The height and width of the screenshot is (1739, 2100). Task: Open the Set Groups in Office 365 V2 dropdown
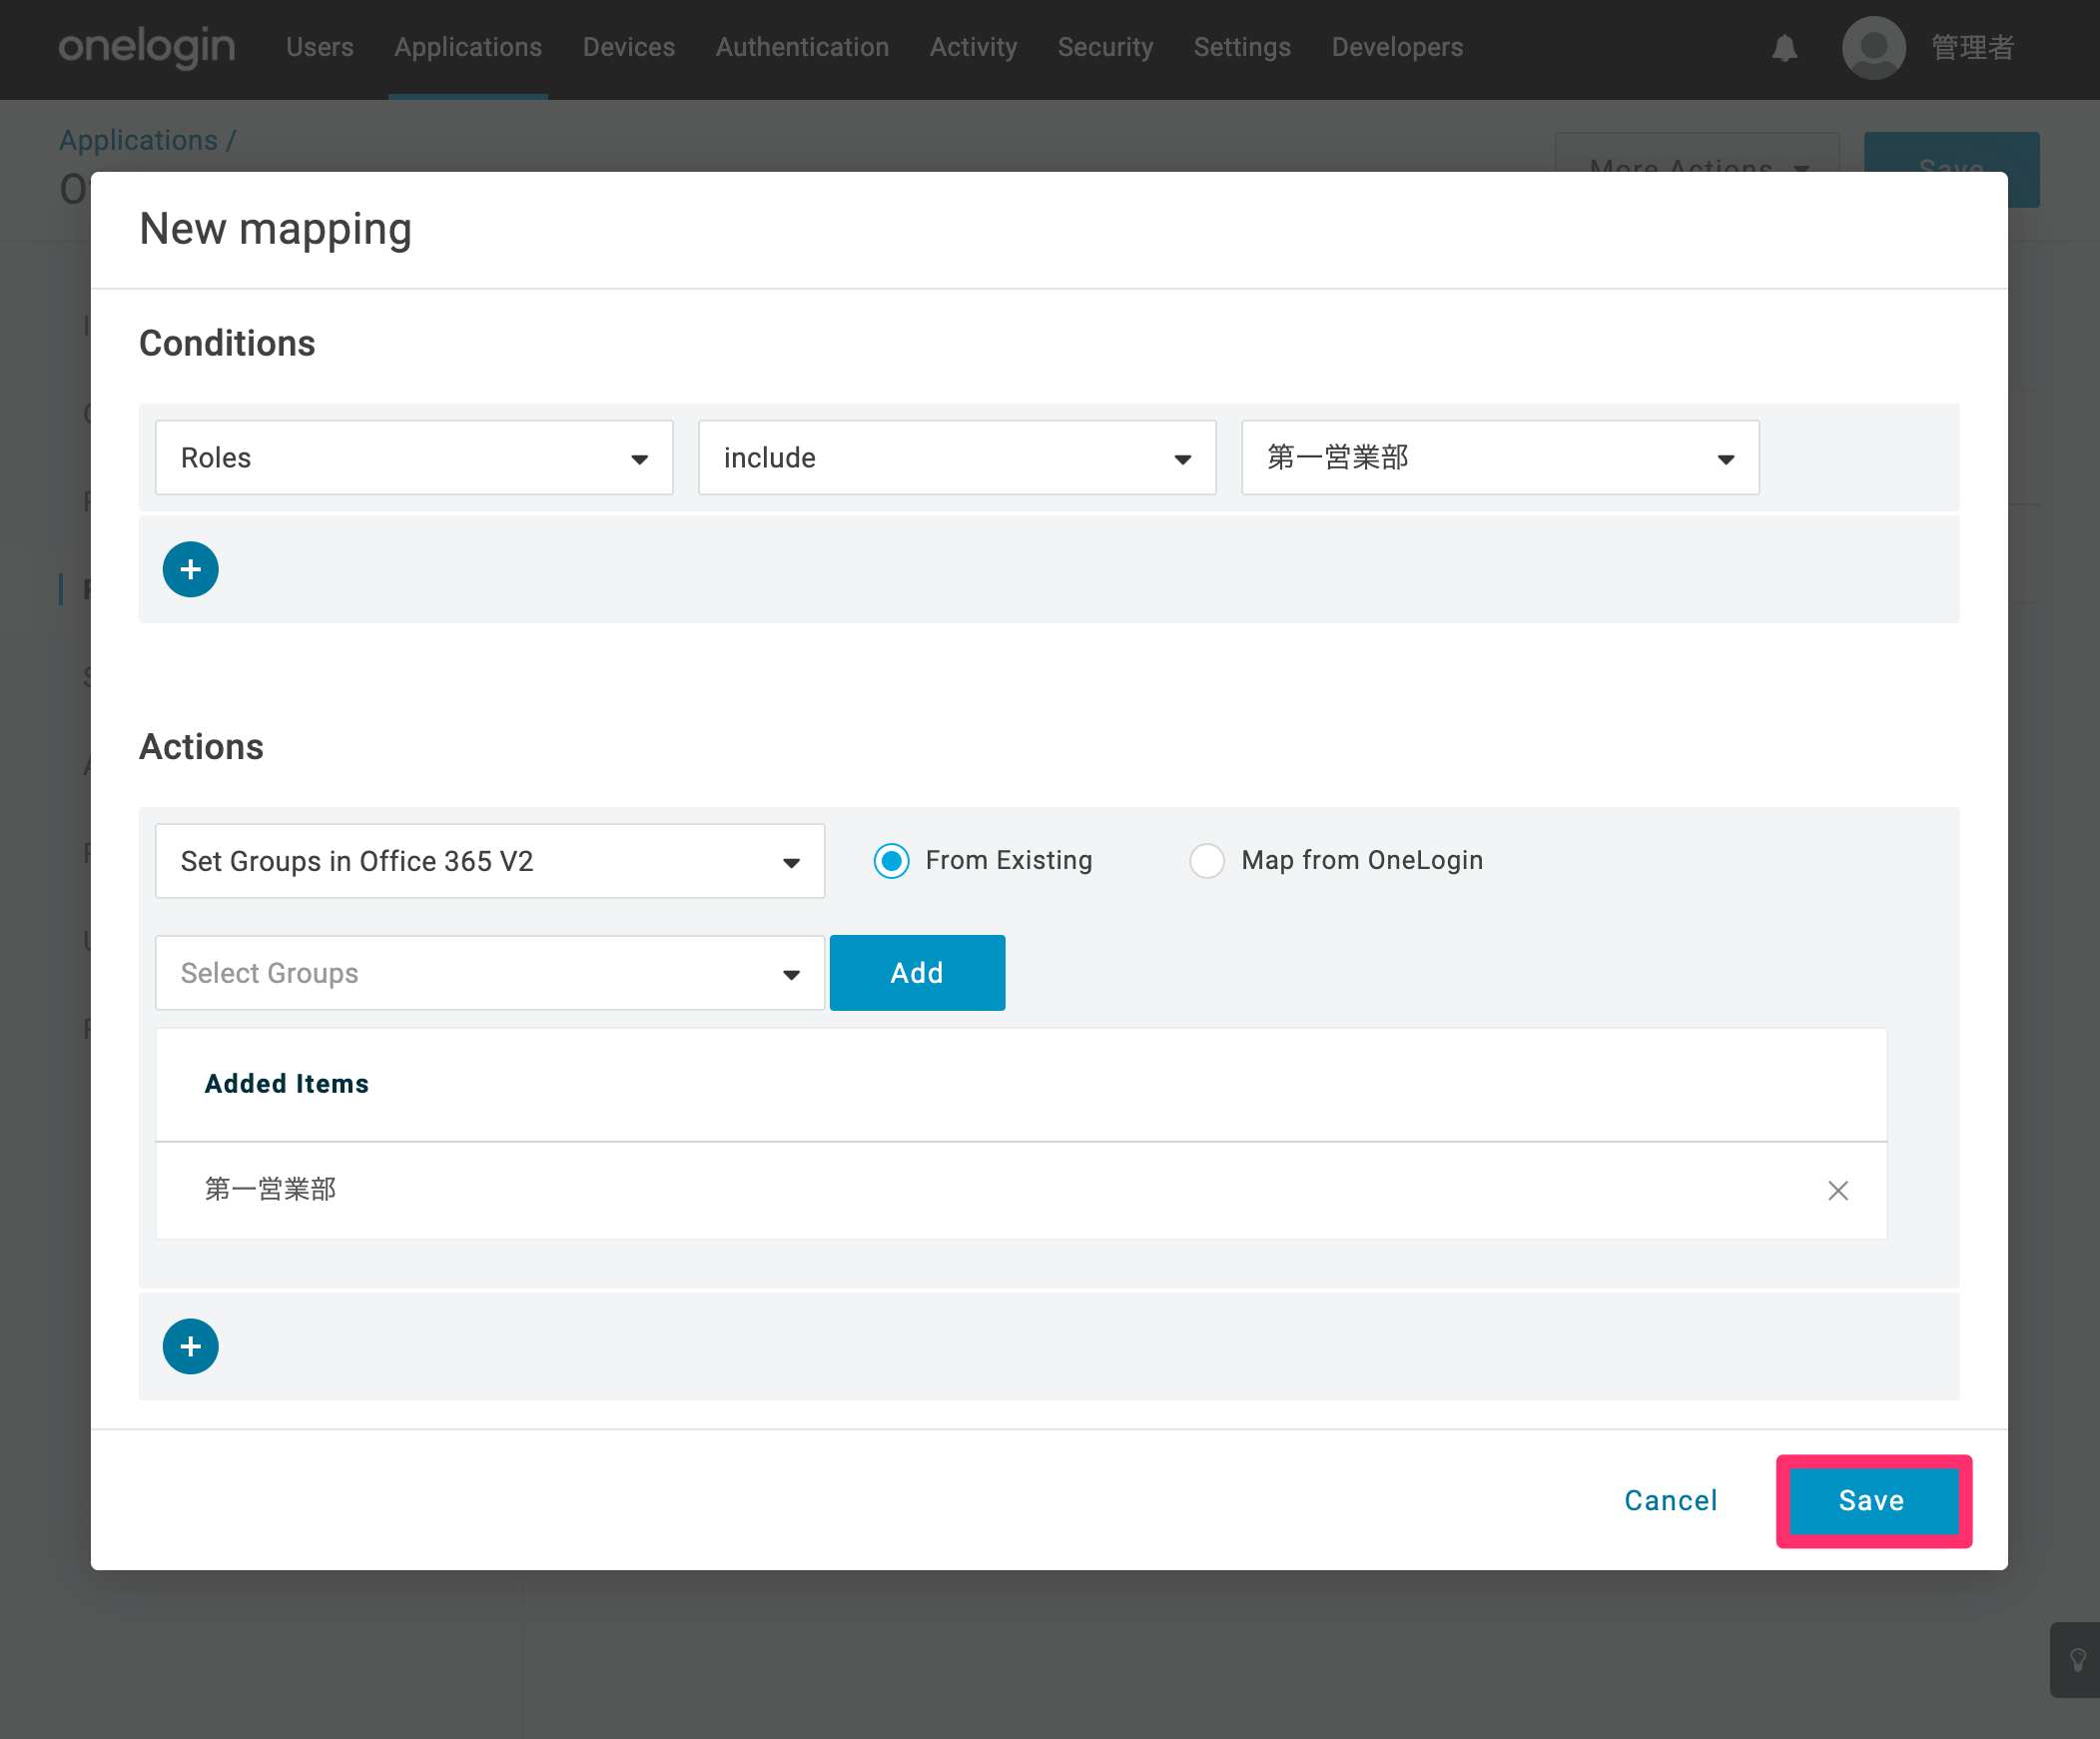point(490,861)
